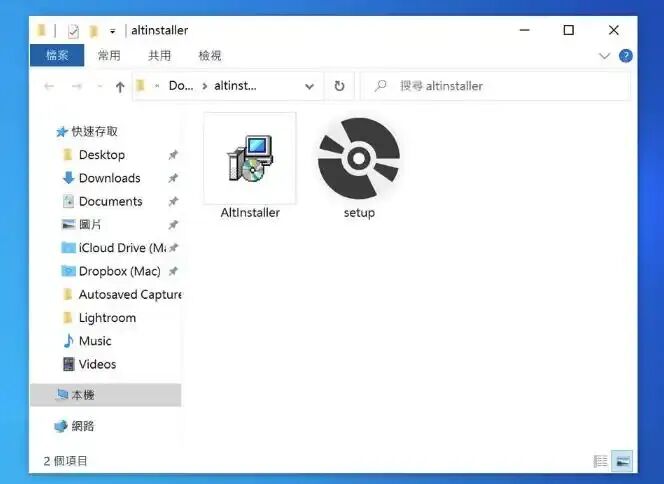Open the 檔案 file menu tab

(x=57, y=55)
